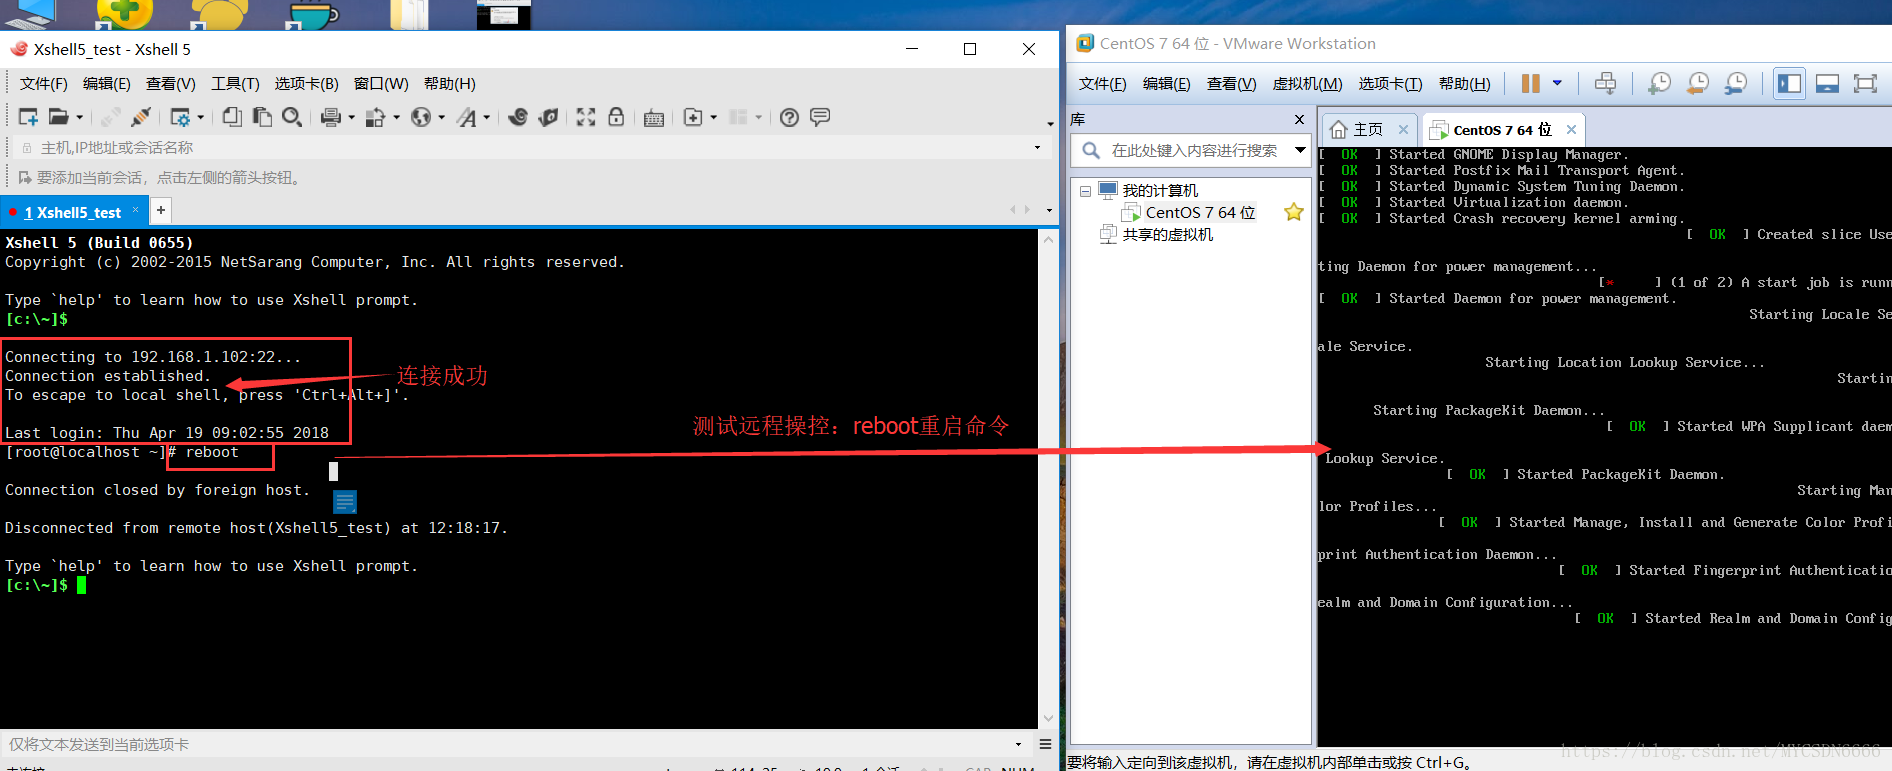Click the Xmanager leaf icon in Xshell toolbar
Screen dimensions: 1892x771
pyautogui.click(x=548, y=117)
